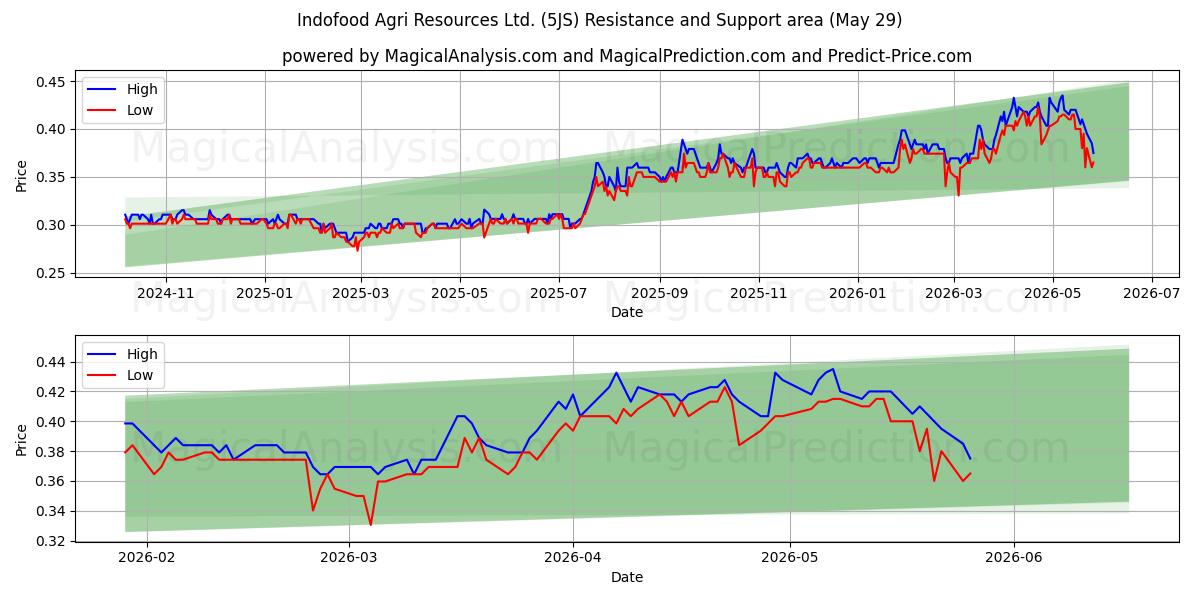Click the 0.35 tick label on the top chart
This screenshot has height=600, width=1200.
click(x=52, y=178)
